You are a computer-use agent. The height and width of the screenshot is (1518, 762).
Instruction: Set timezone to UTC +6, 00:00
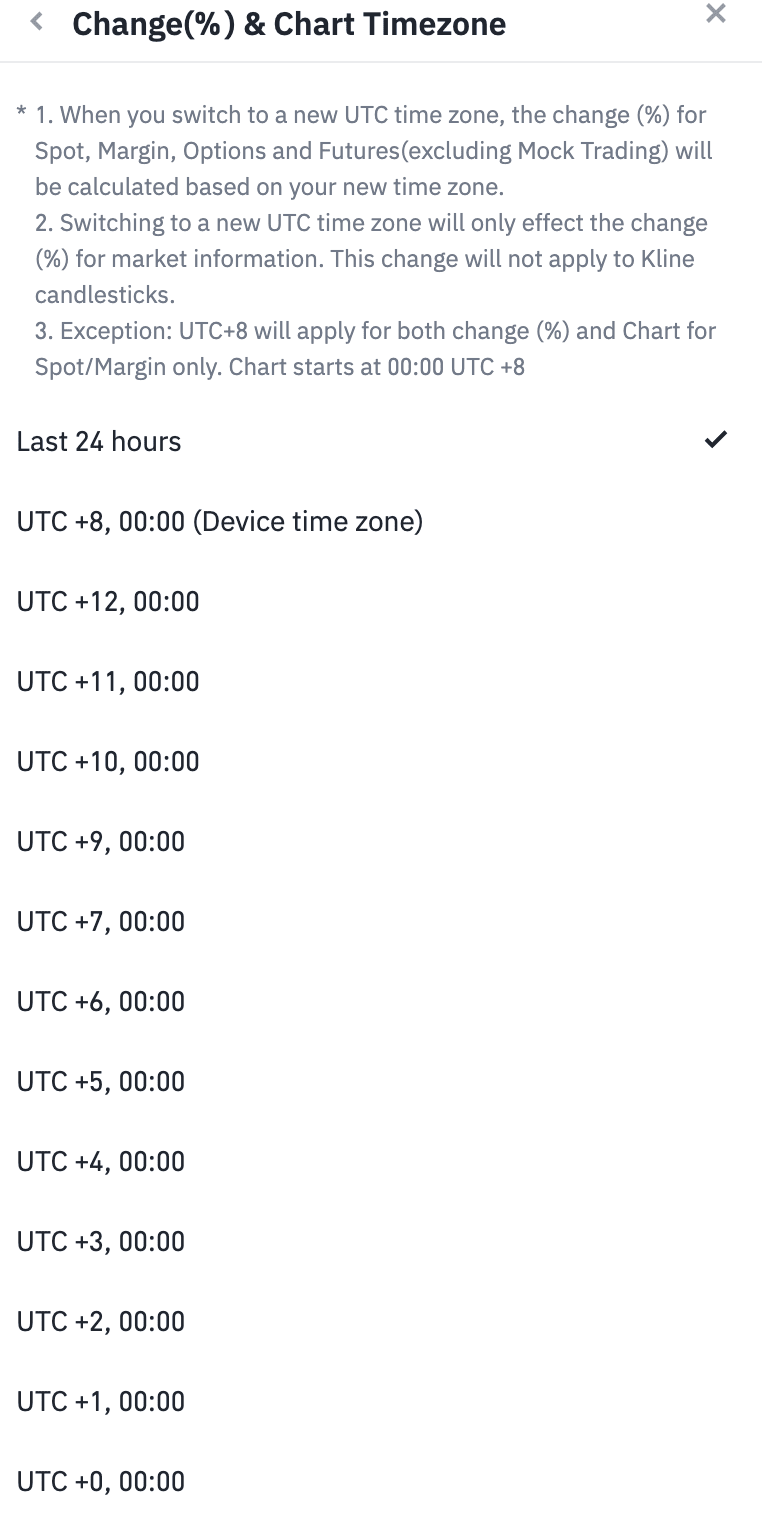pos(101,1001)
